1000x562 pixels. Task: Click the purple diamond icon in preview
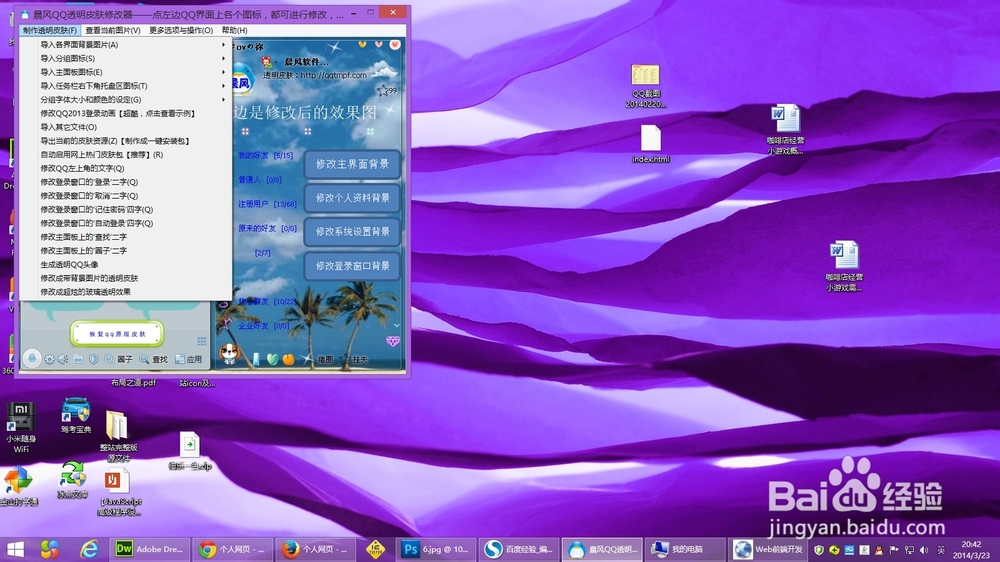tap(393, 341)
